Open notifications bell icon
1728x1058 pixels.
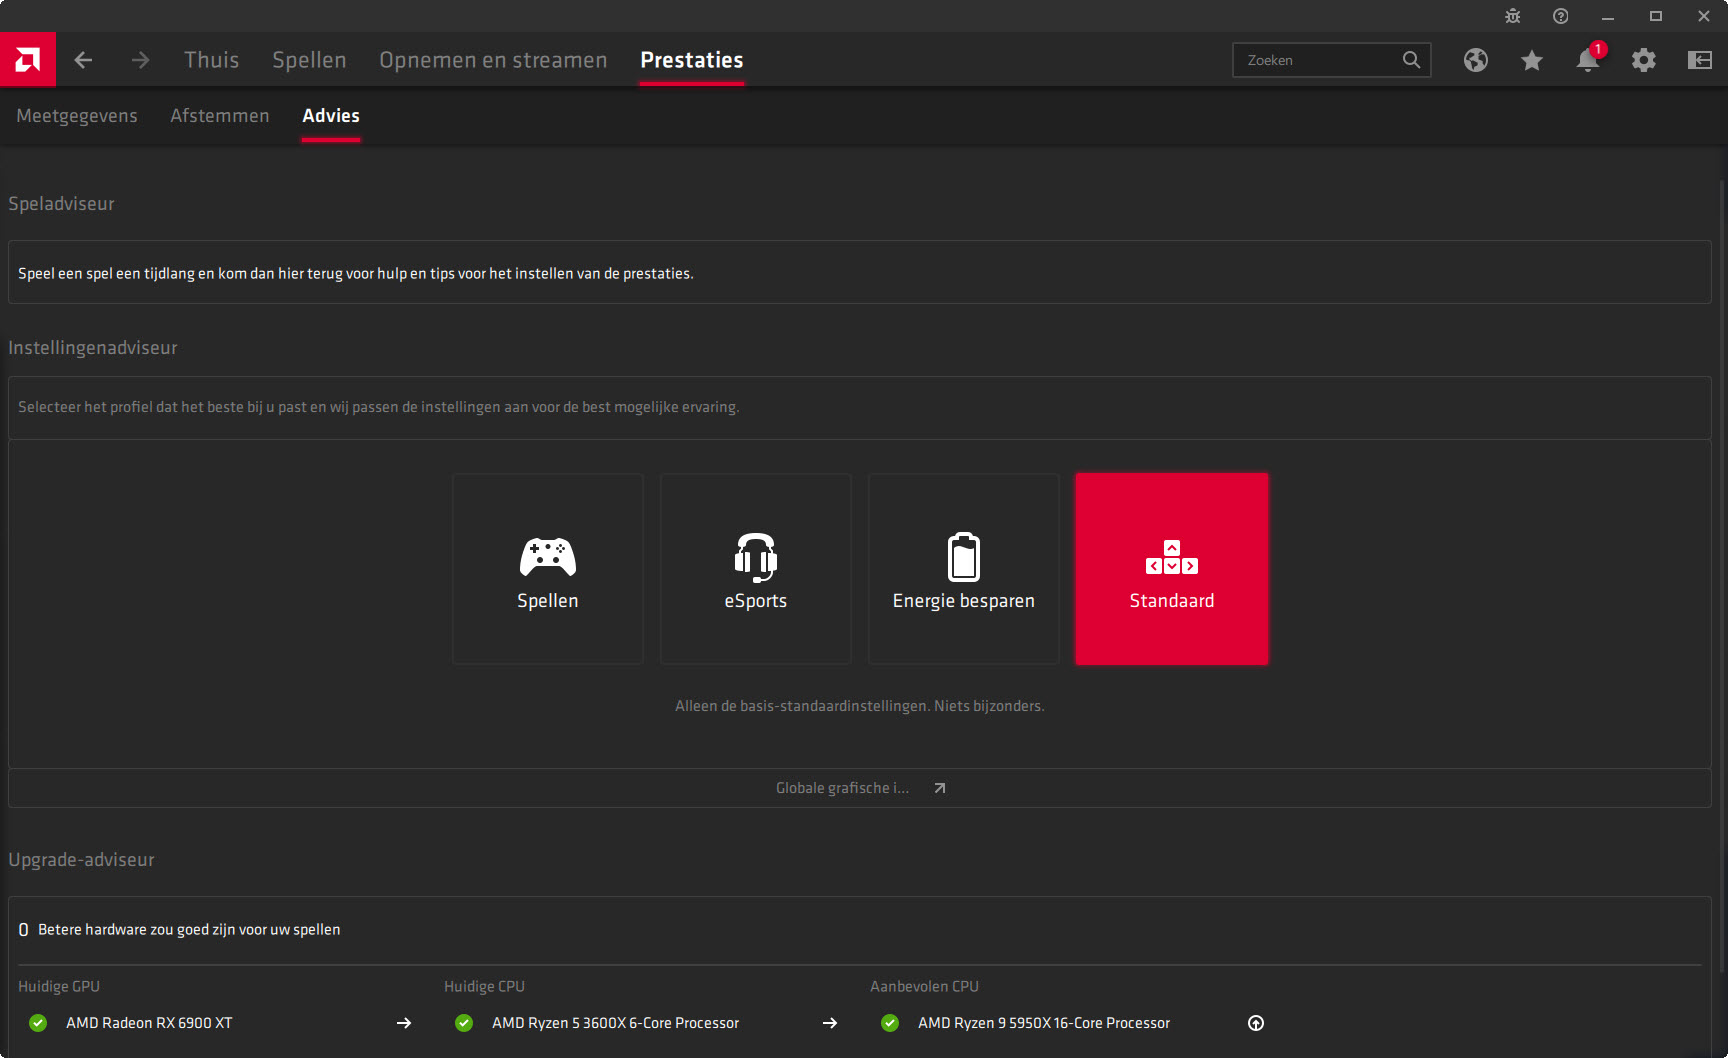click(x=1587, y=60)
